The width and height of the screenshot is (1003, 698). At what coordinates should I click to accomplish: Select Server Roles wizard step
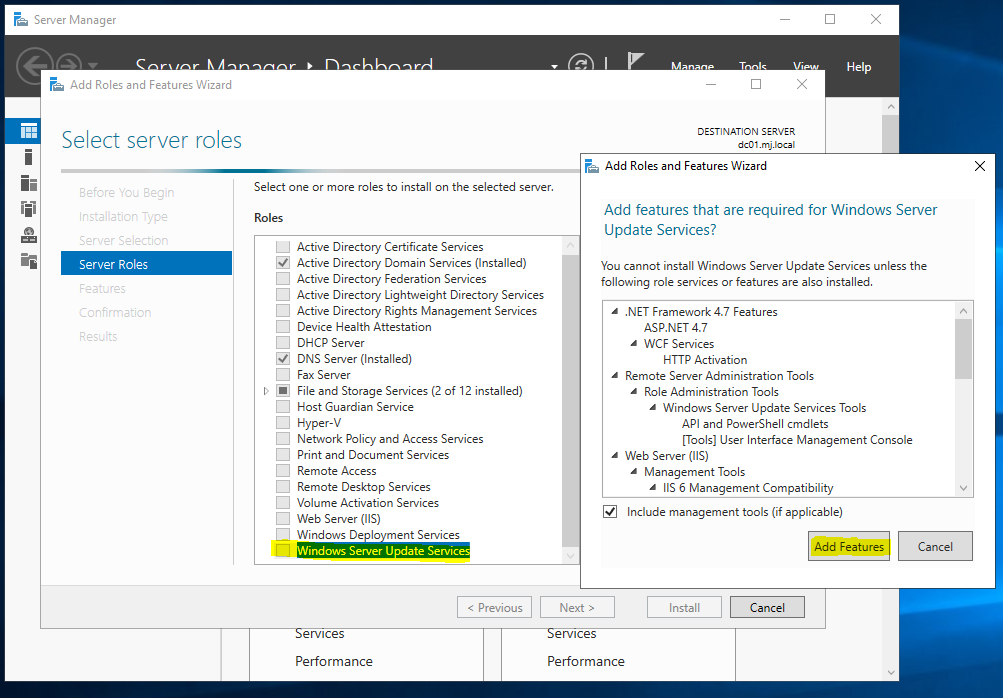pyautogui.click(x=146, y=264)
